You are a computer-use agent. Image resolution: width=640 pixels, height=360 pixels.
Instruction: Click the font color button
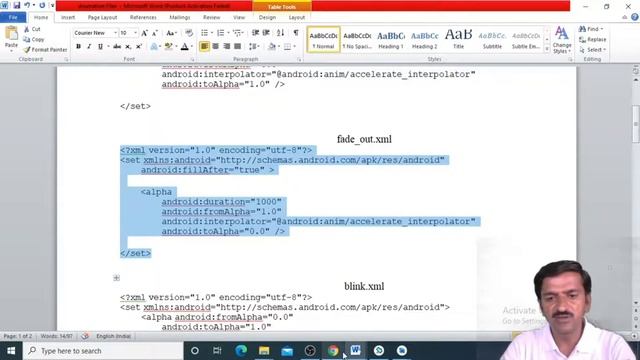(x=184, y=47)
